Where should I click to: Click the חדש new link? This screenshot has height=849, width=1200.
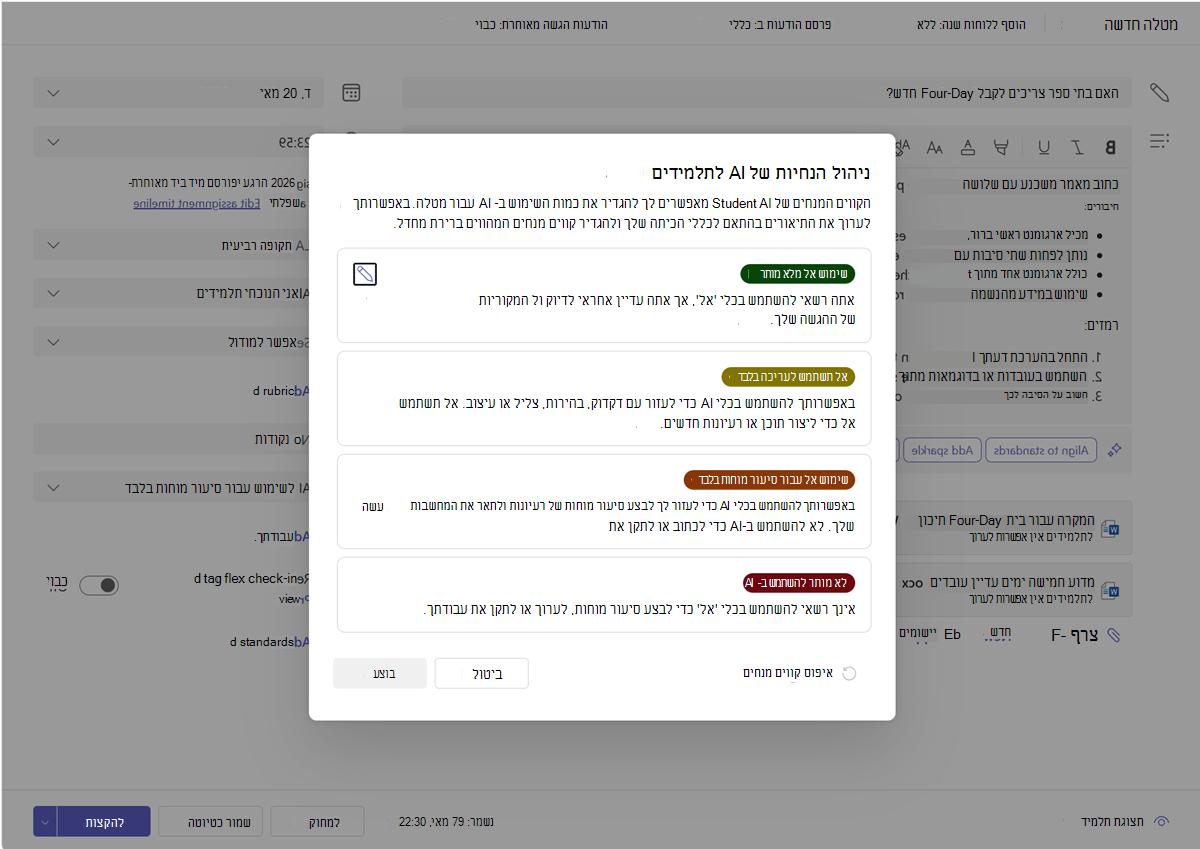[x=1000, y=634]
